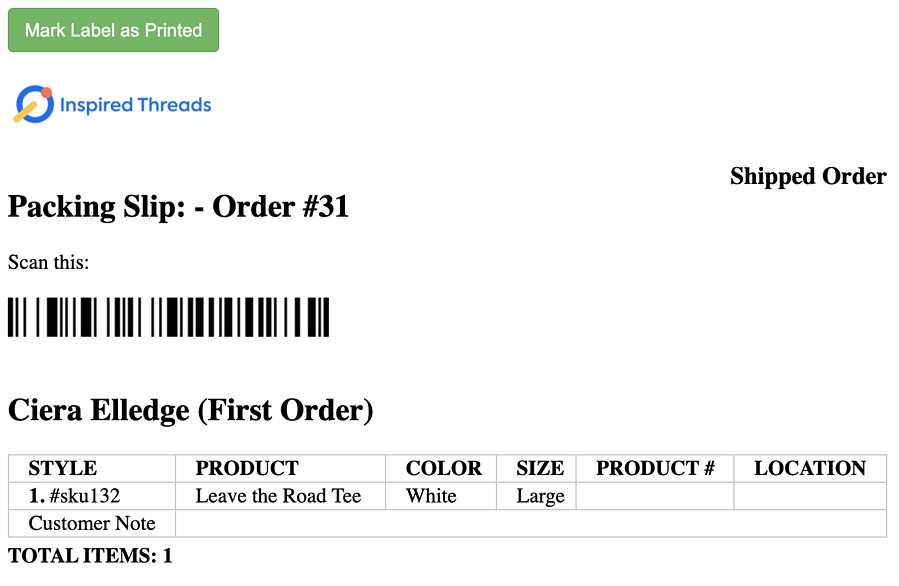
Task: Click the Inspired Threads circular logo icon
Action: click(34, 104)
